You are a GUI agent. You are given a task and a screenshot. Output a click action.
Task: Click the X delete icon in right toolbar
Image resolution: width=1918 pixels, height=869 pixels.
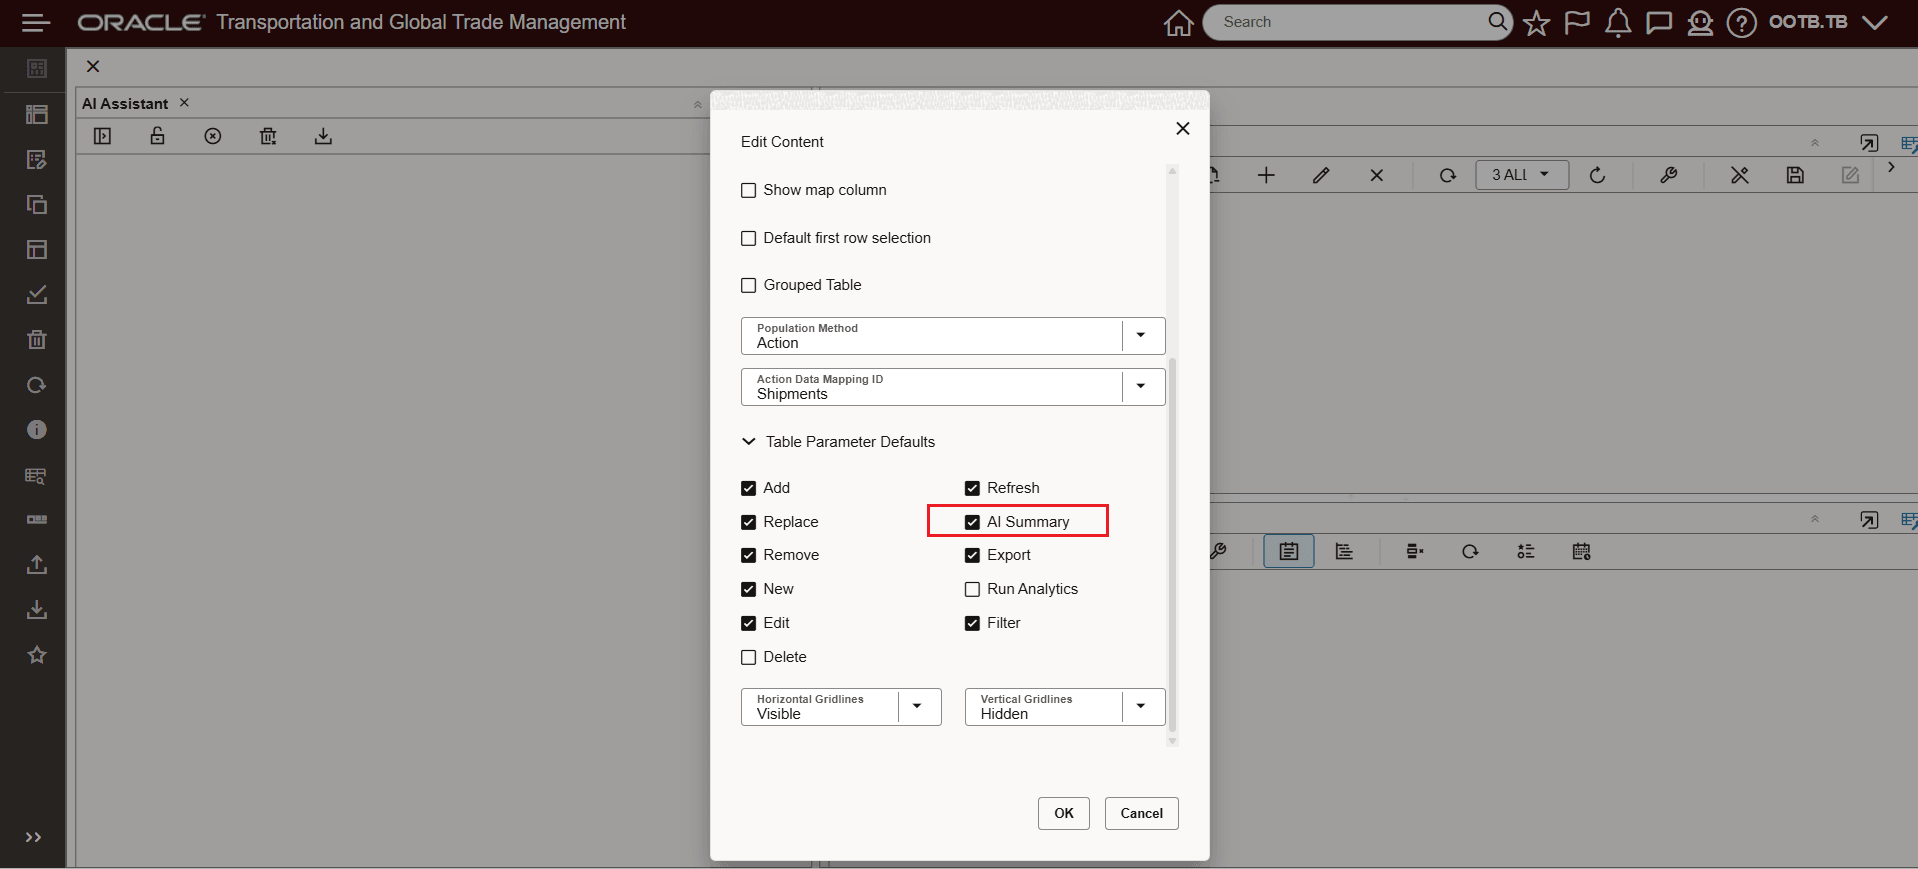(1377, 175)
